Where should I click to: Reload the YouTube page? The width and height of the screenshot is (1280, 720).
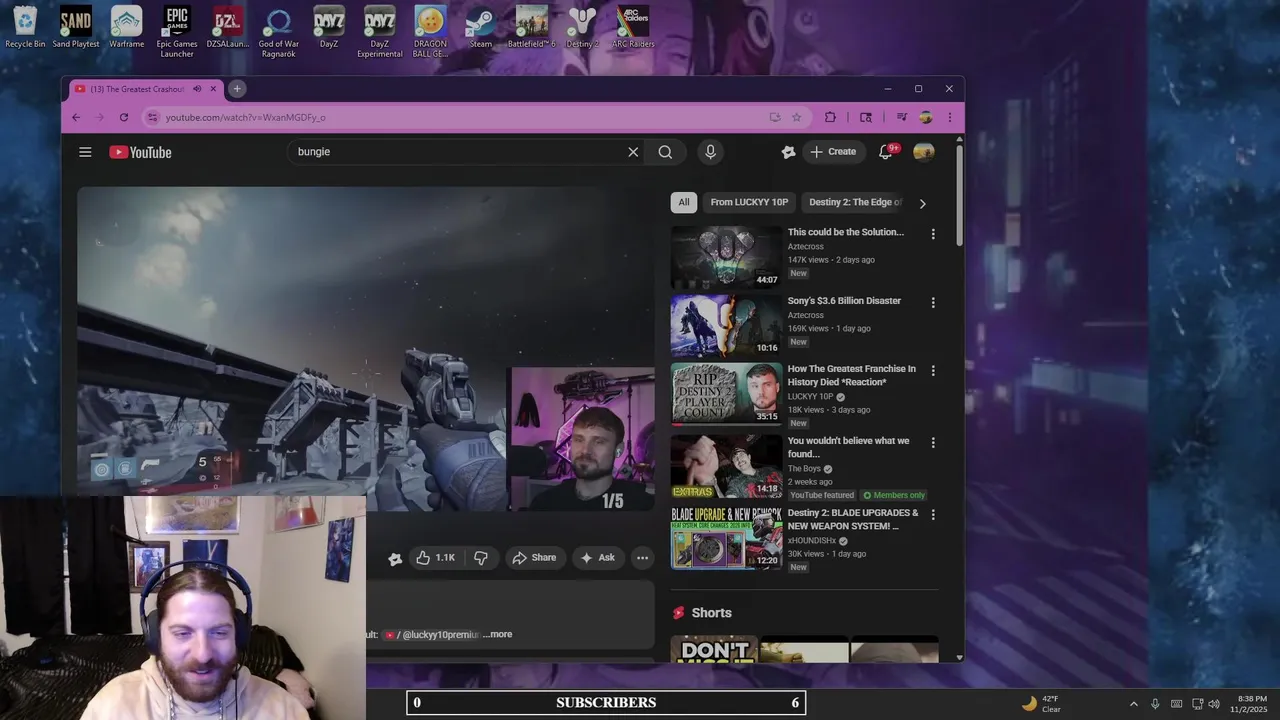tap(124, 117)
